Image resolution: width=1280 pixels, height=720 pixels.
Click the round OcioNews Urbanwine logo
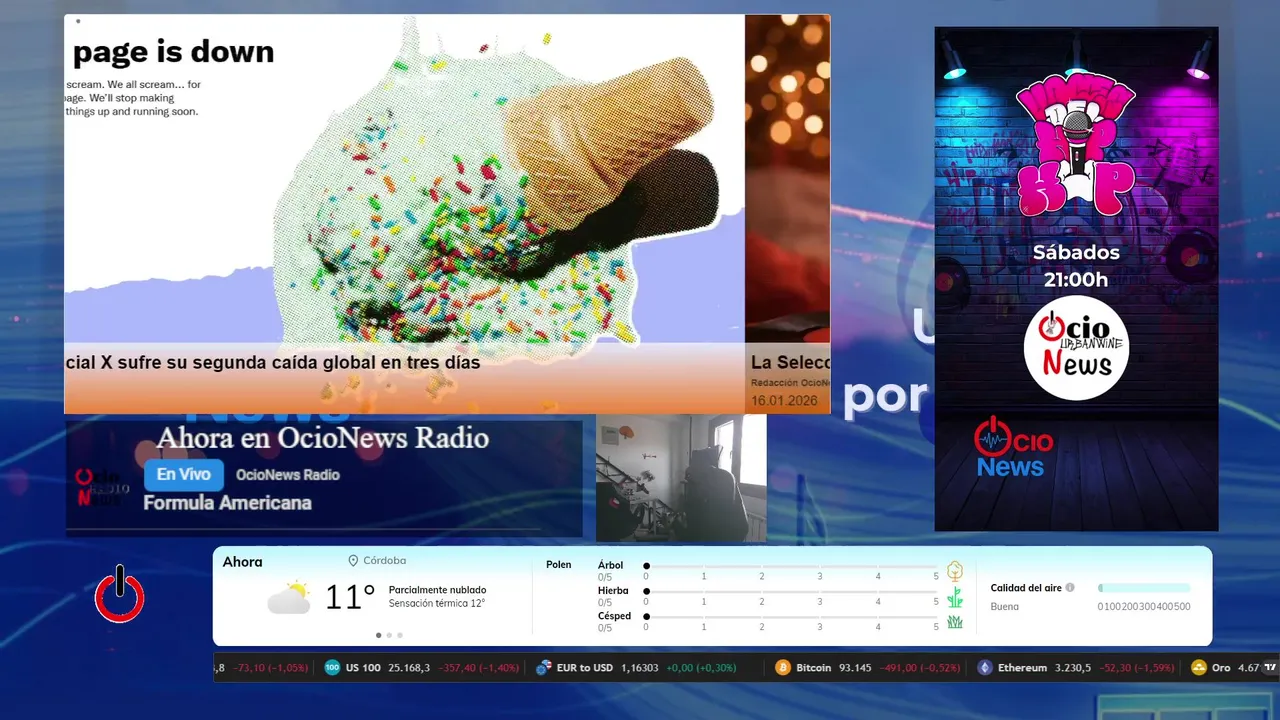1076,348
